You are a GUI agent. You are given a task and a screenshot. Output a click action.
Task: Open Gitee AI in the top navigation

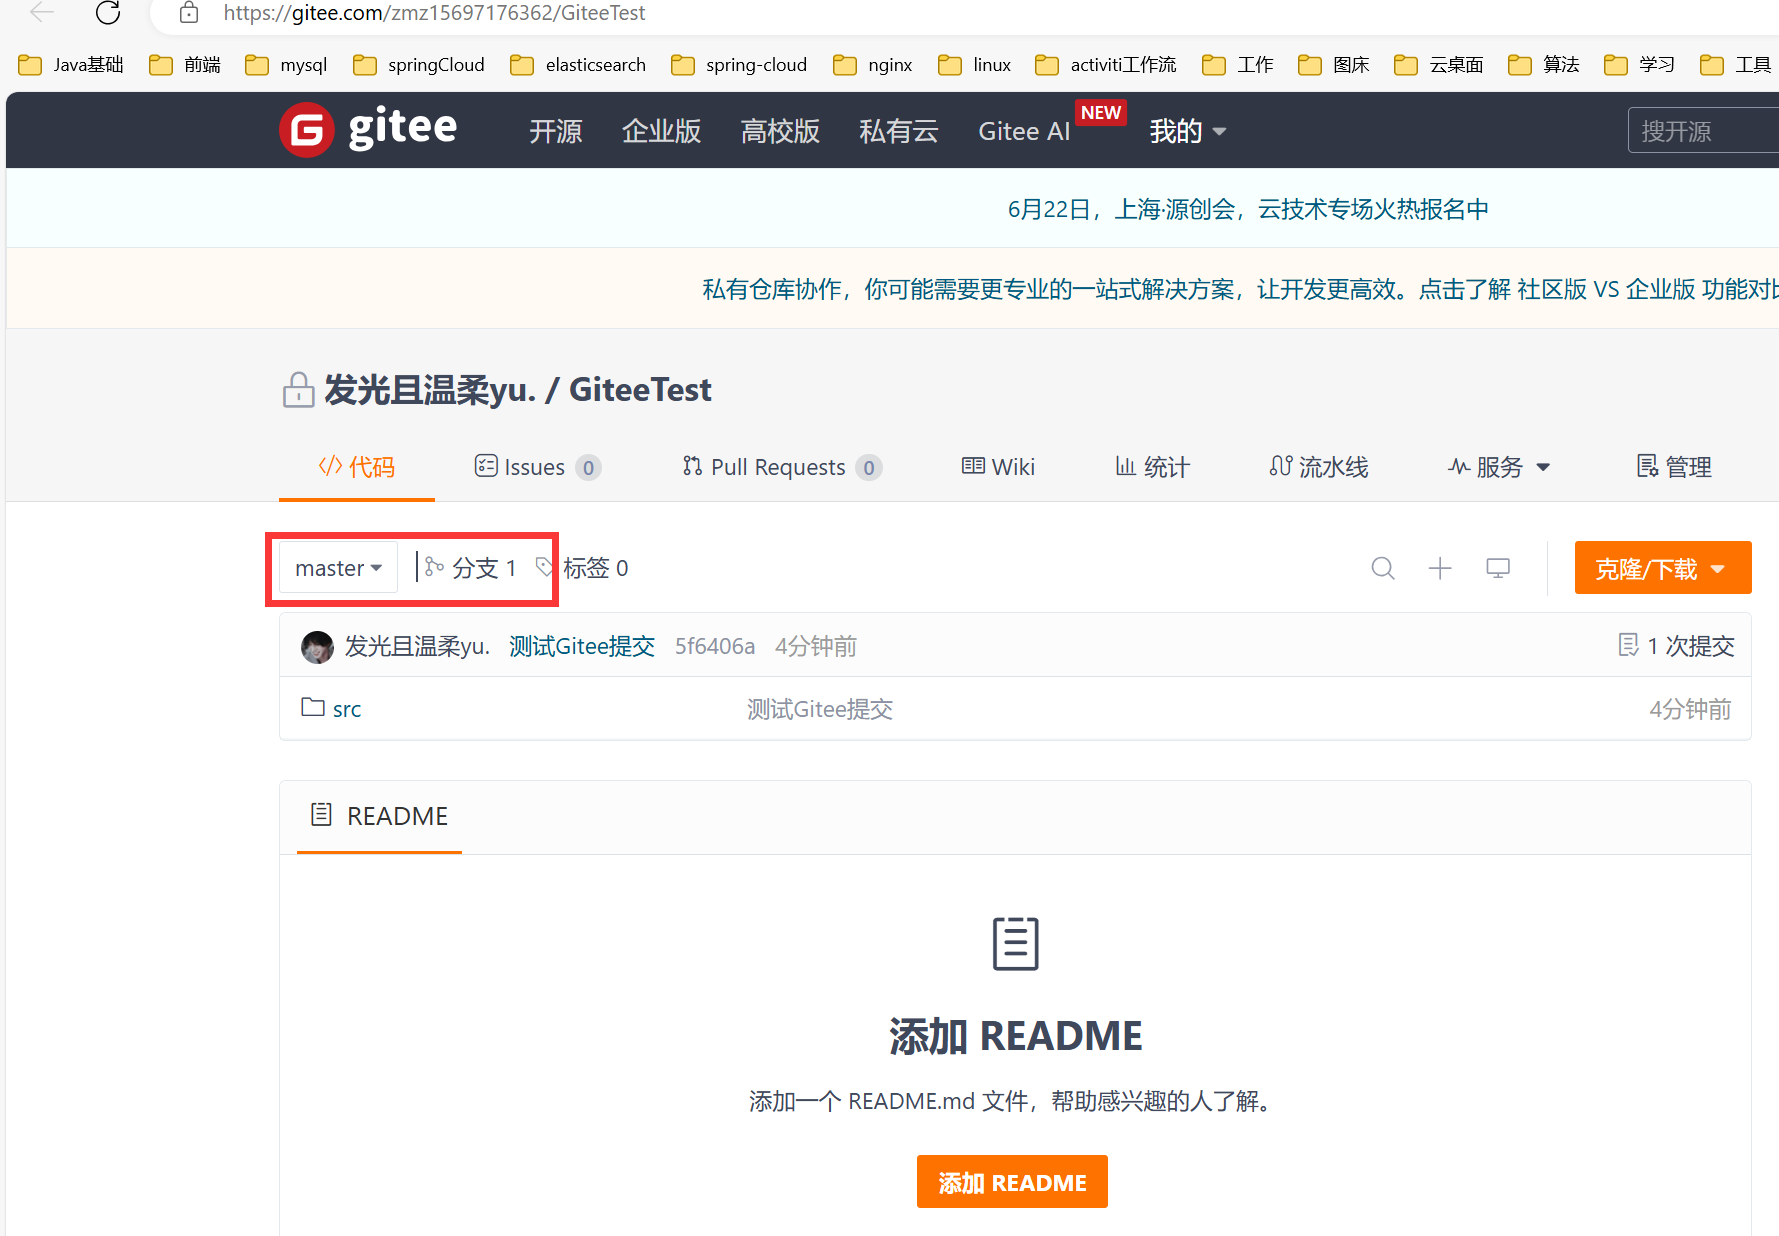(x=1024, y=132)
